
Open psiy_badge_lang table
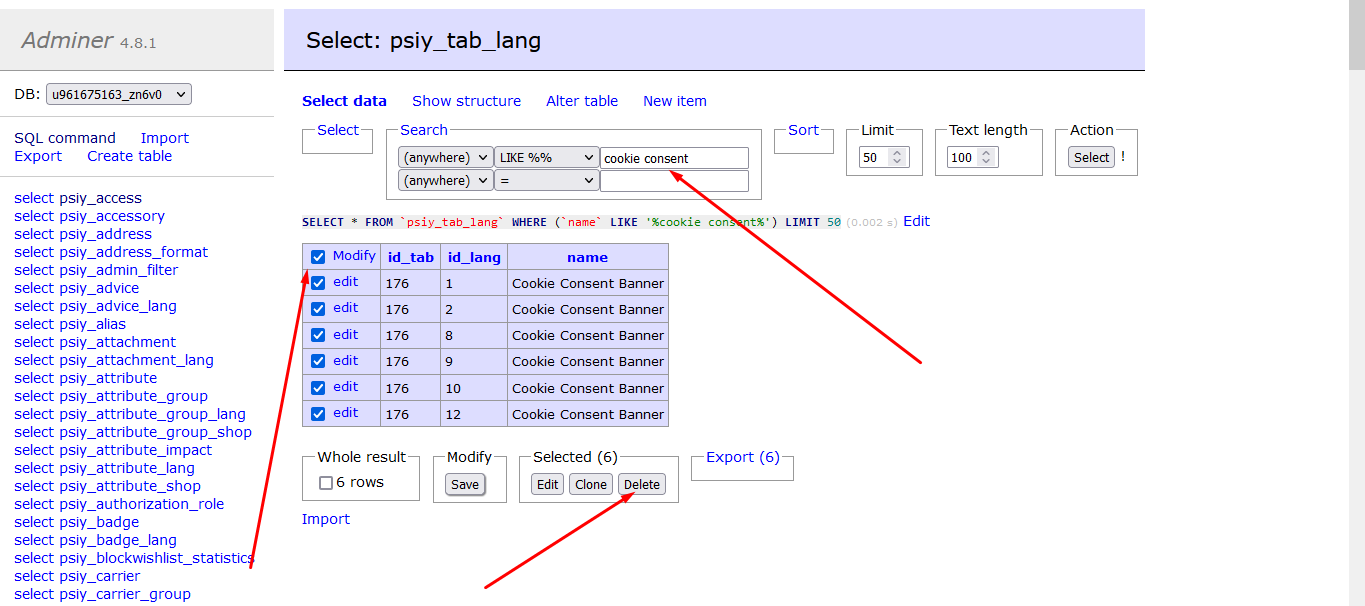(118, 540)
